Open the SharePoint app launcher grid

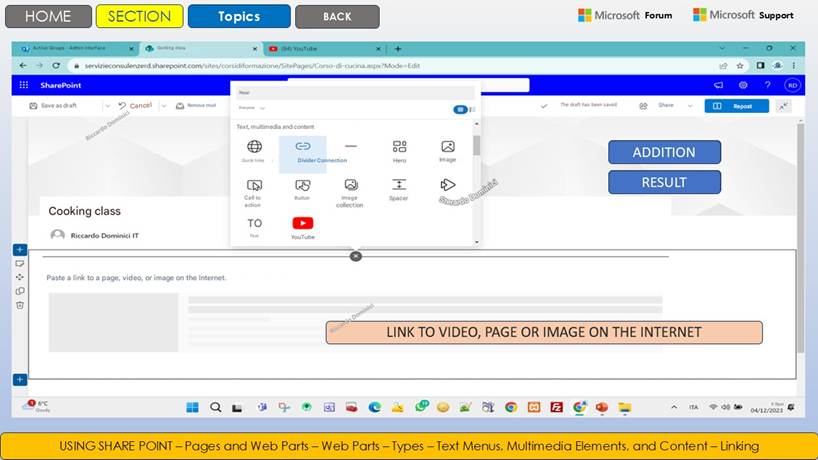(23, 85)
